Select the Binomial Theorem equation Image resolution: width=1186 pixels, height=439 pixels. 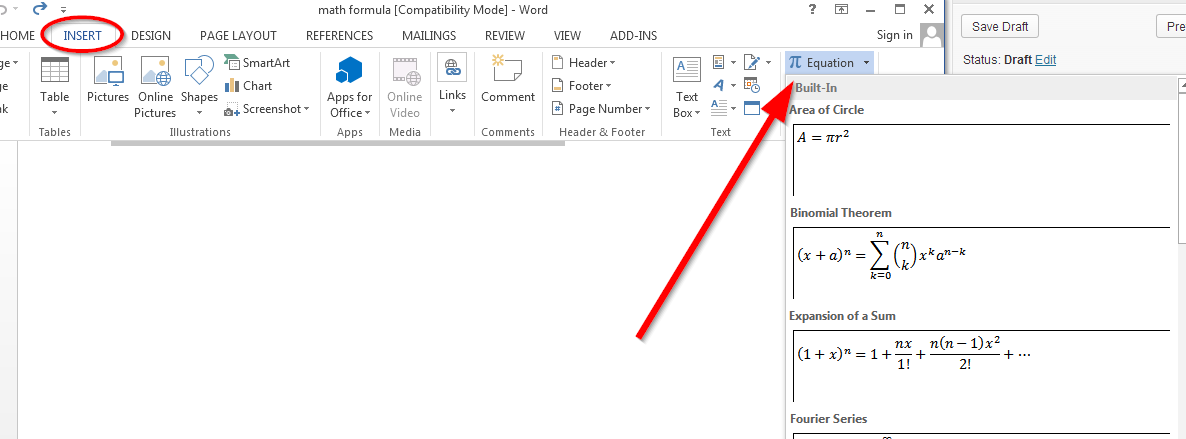tap(981, 263)
